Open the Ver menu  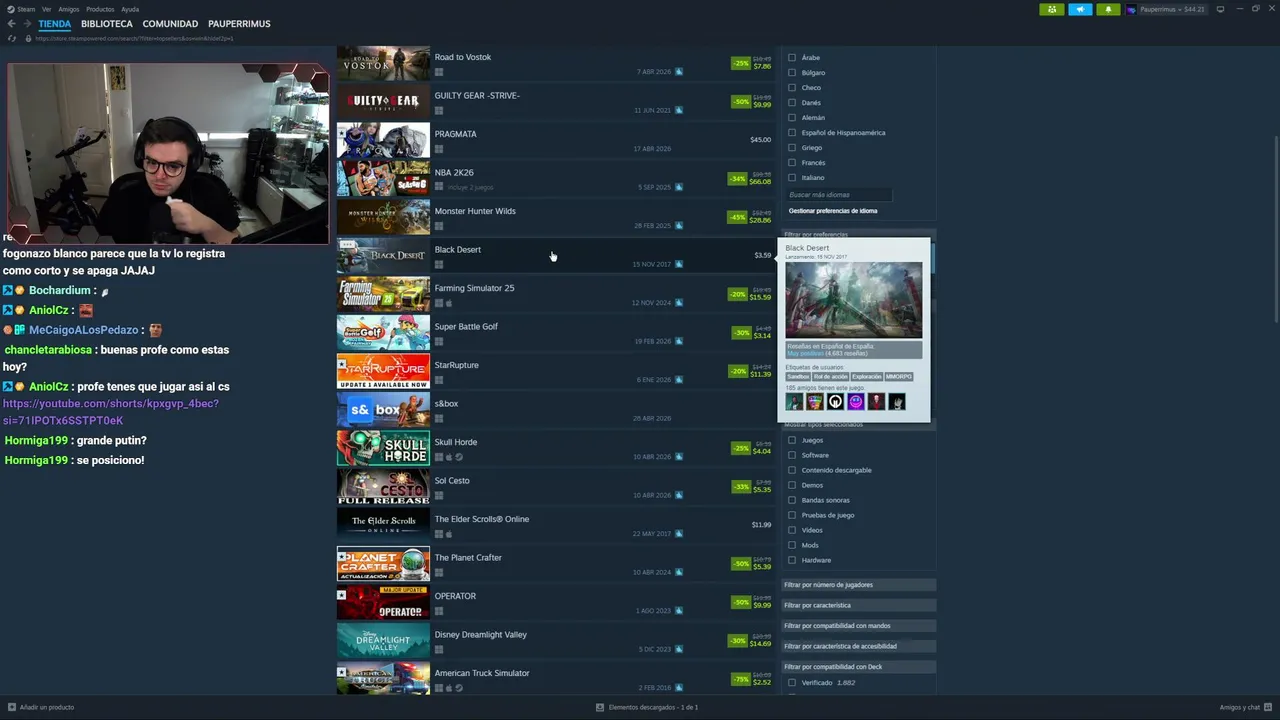[46, 9]
